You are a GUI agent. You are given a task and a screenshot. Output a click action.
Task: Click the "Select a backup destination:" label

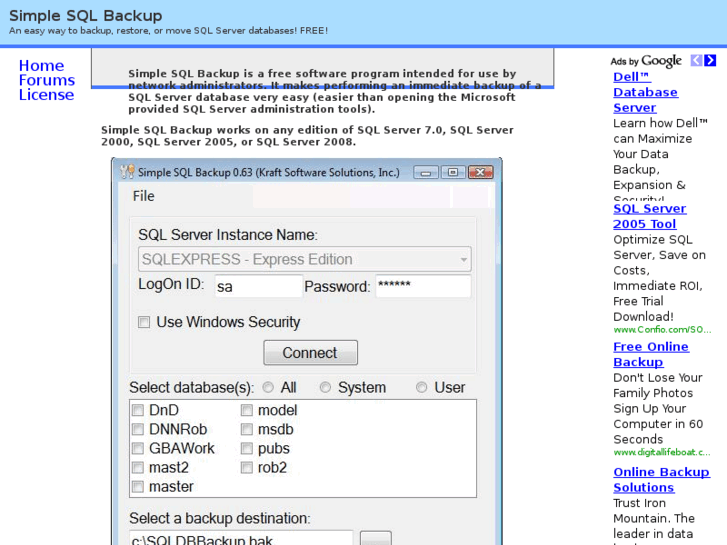220,518
